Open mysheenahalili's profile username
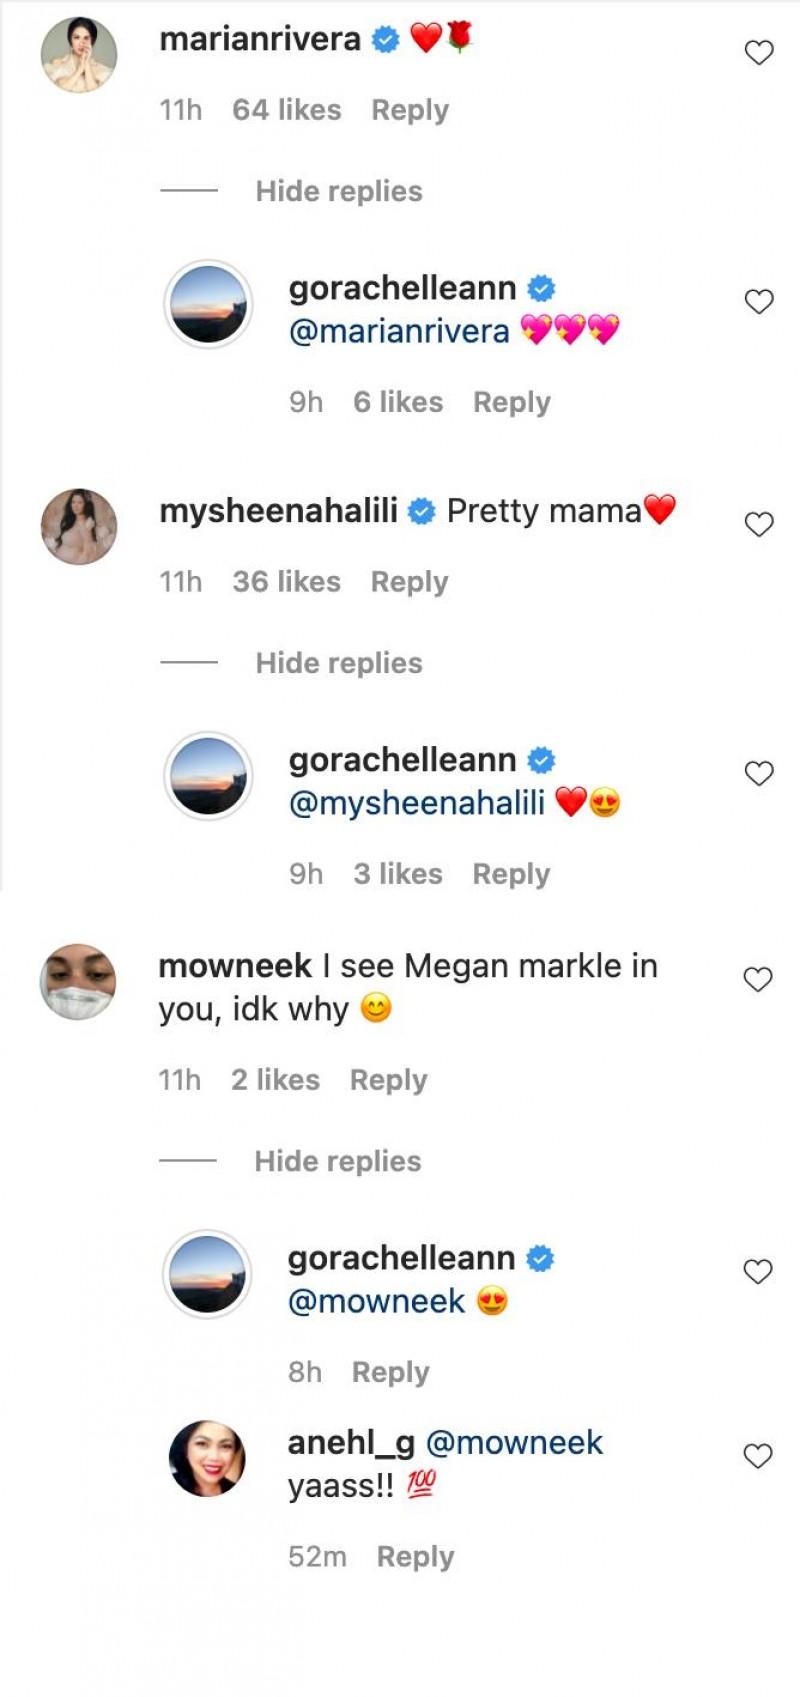The image size is (800, 1697). tap(278, 511)
